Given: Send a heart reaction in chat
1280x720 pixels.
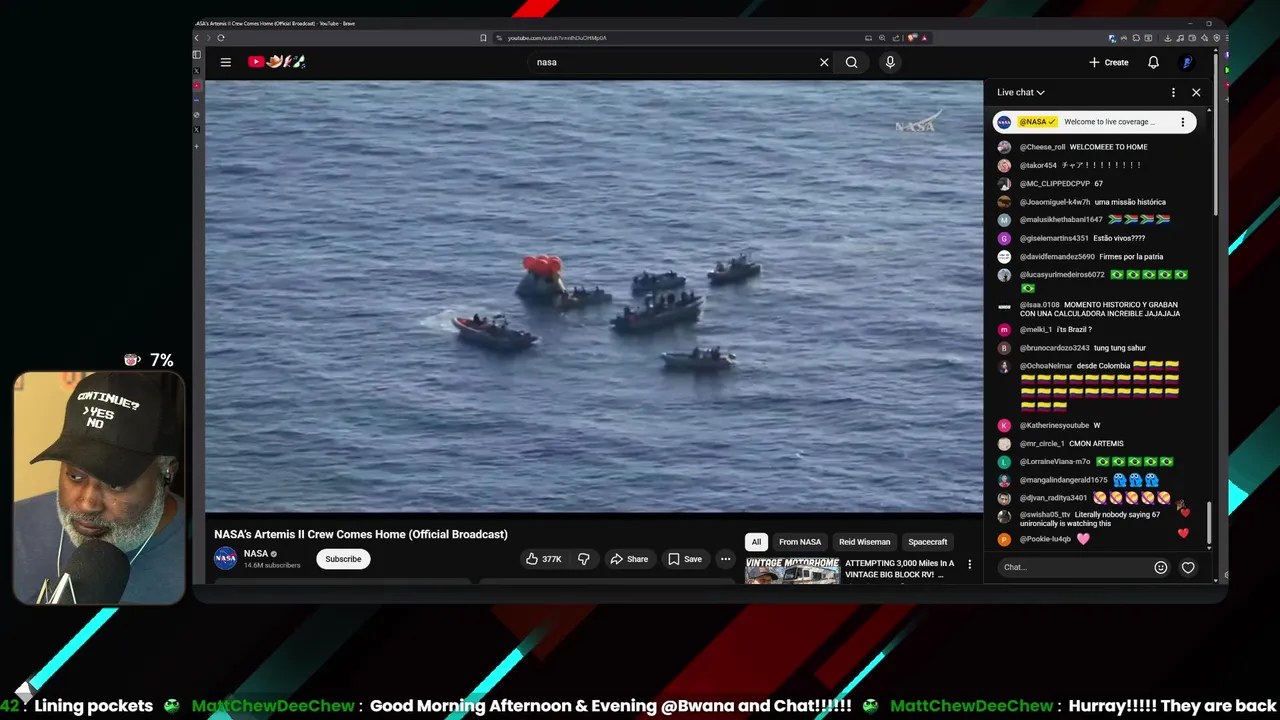Looking at the screenshot, I should point(1188,567).
